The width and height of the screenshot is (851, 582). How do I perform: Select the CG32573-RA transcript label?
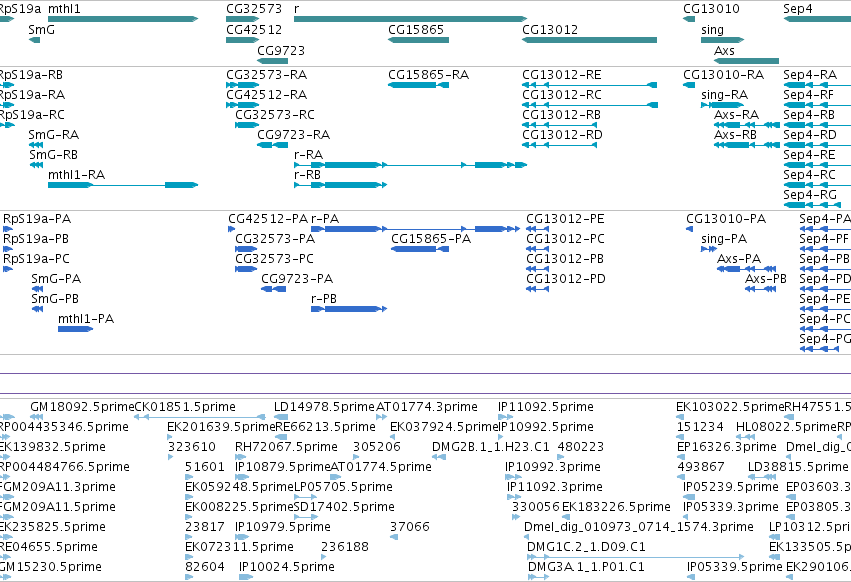click(266, 75)
